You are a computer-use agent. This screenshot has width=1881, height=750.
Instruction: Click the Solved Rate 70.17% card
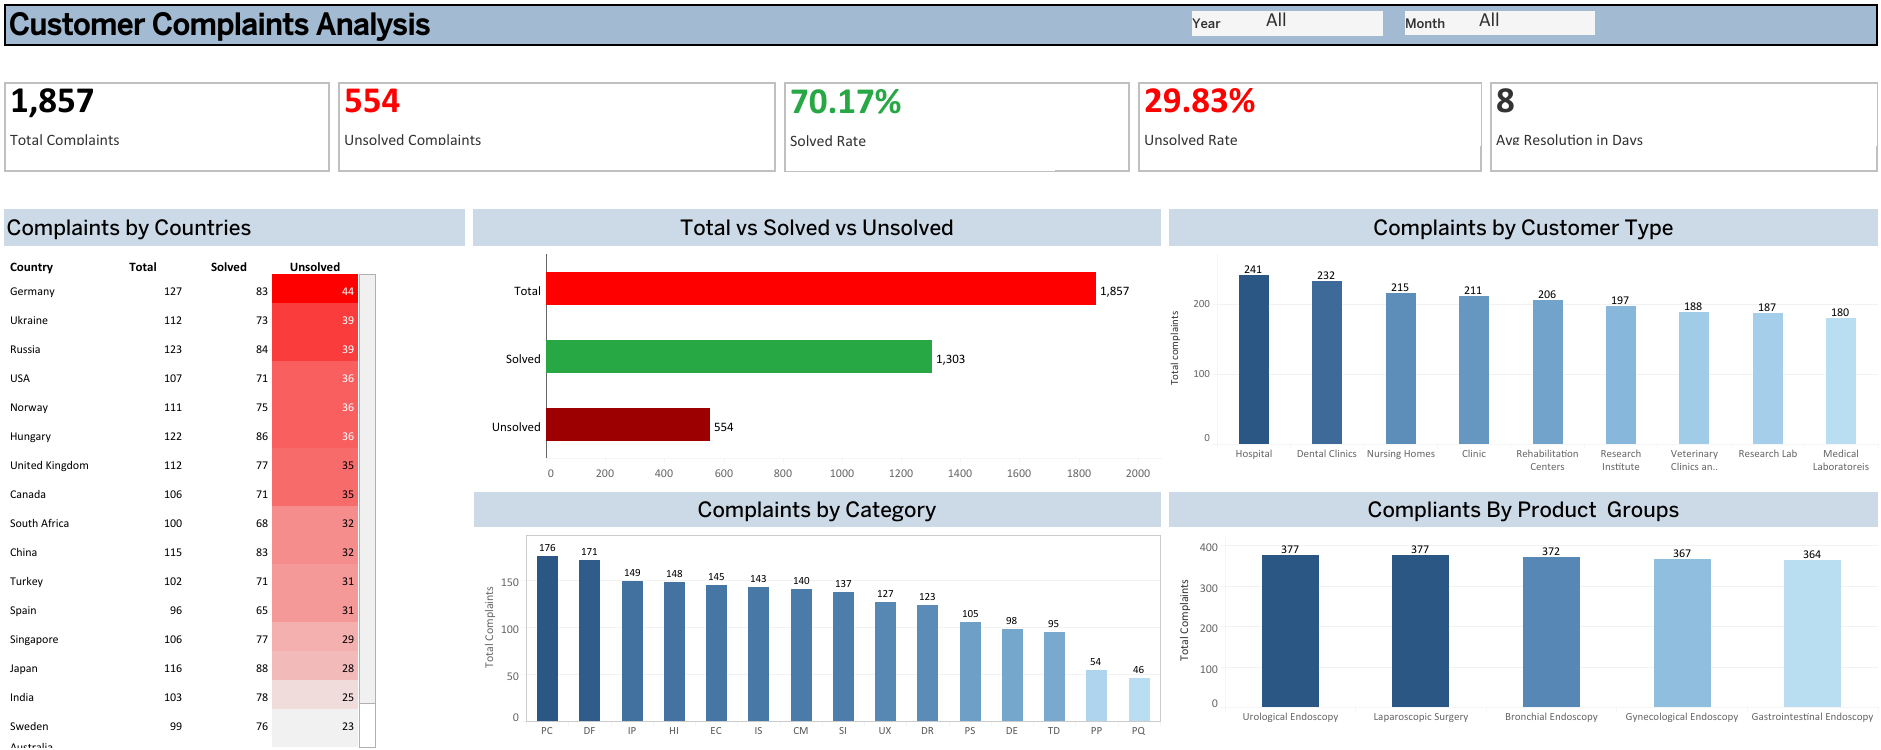(956, 127)
